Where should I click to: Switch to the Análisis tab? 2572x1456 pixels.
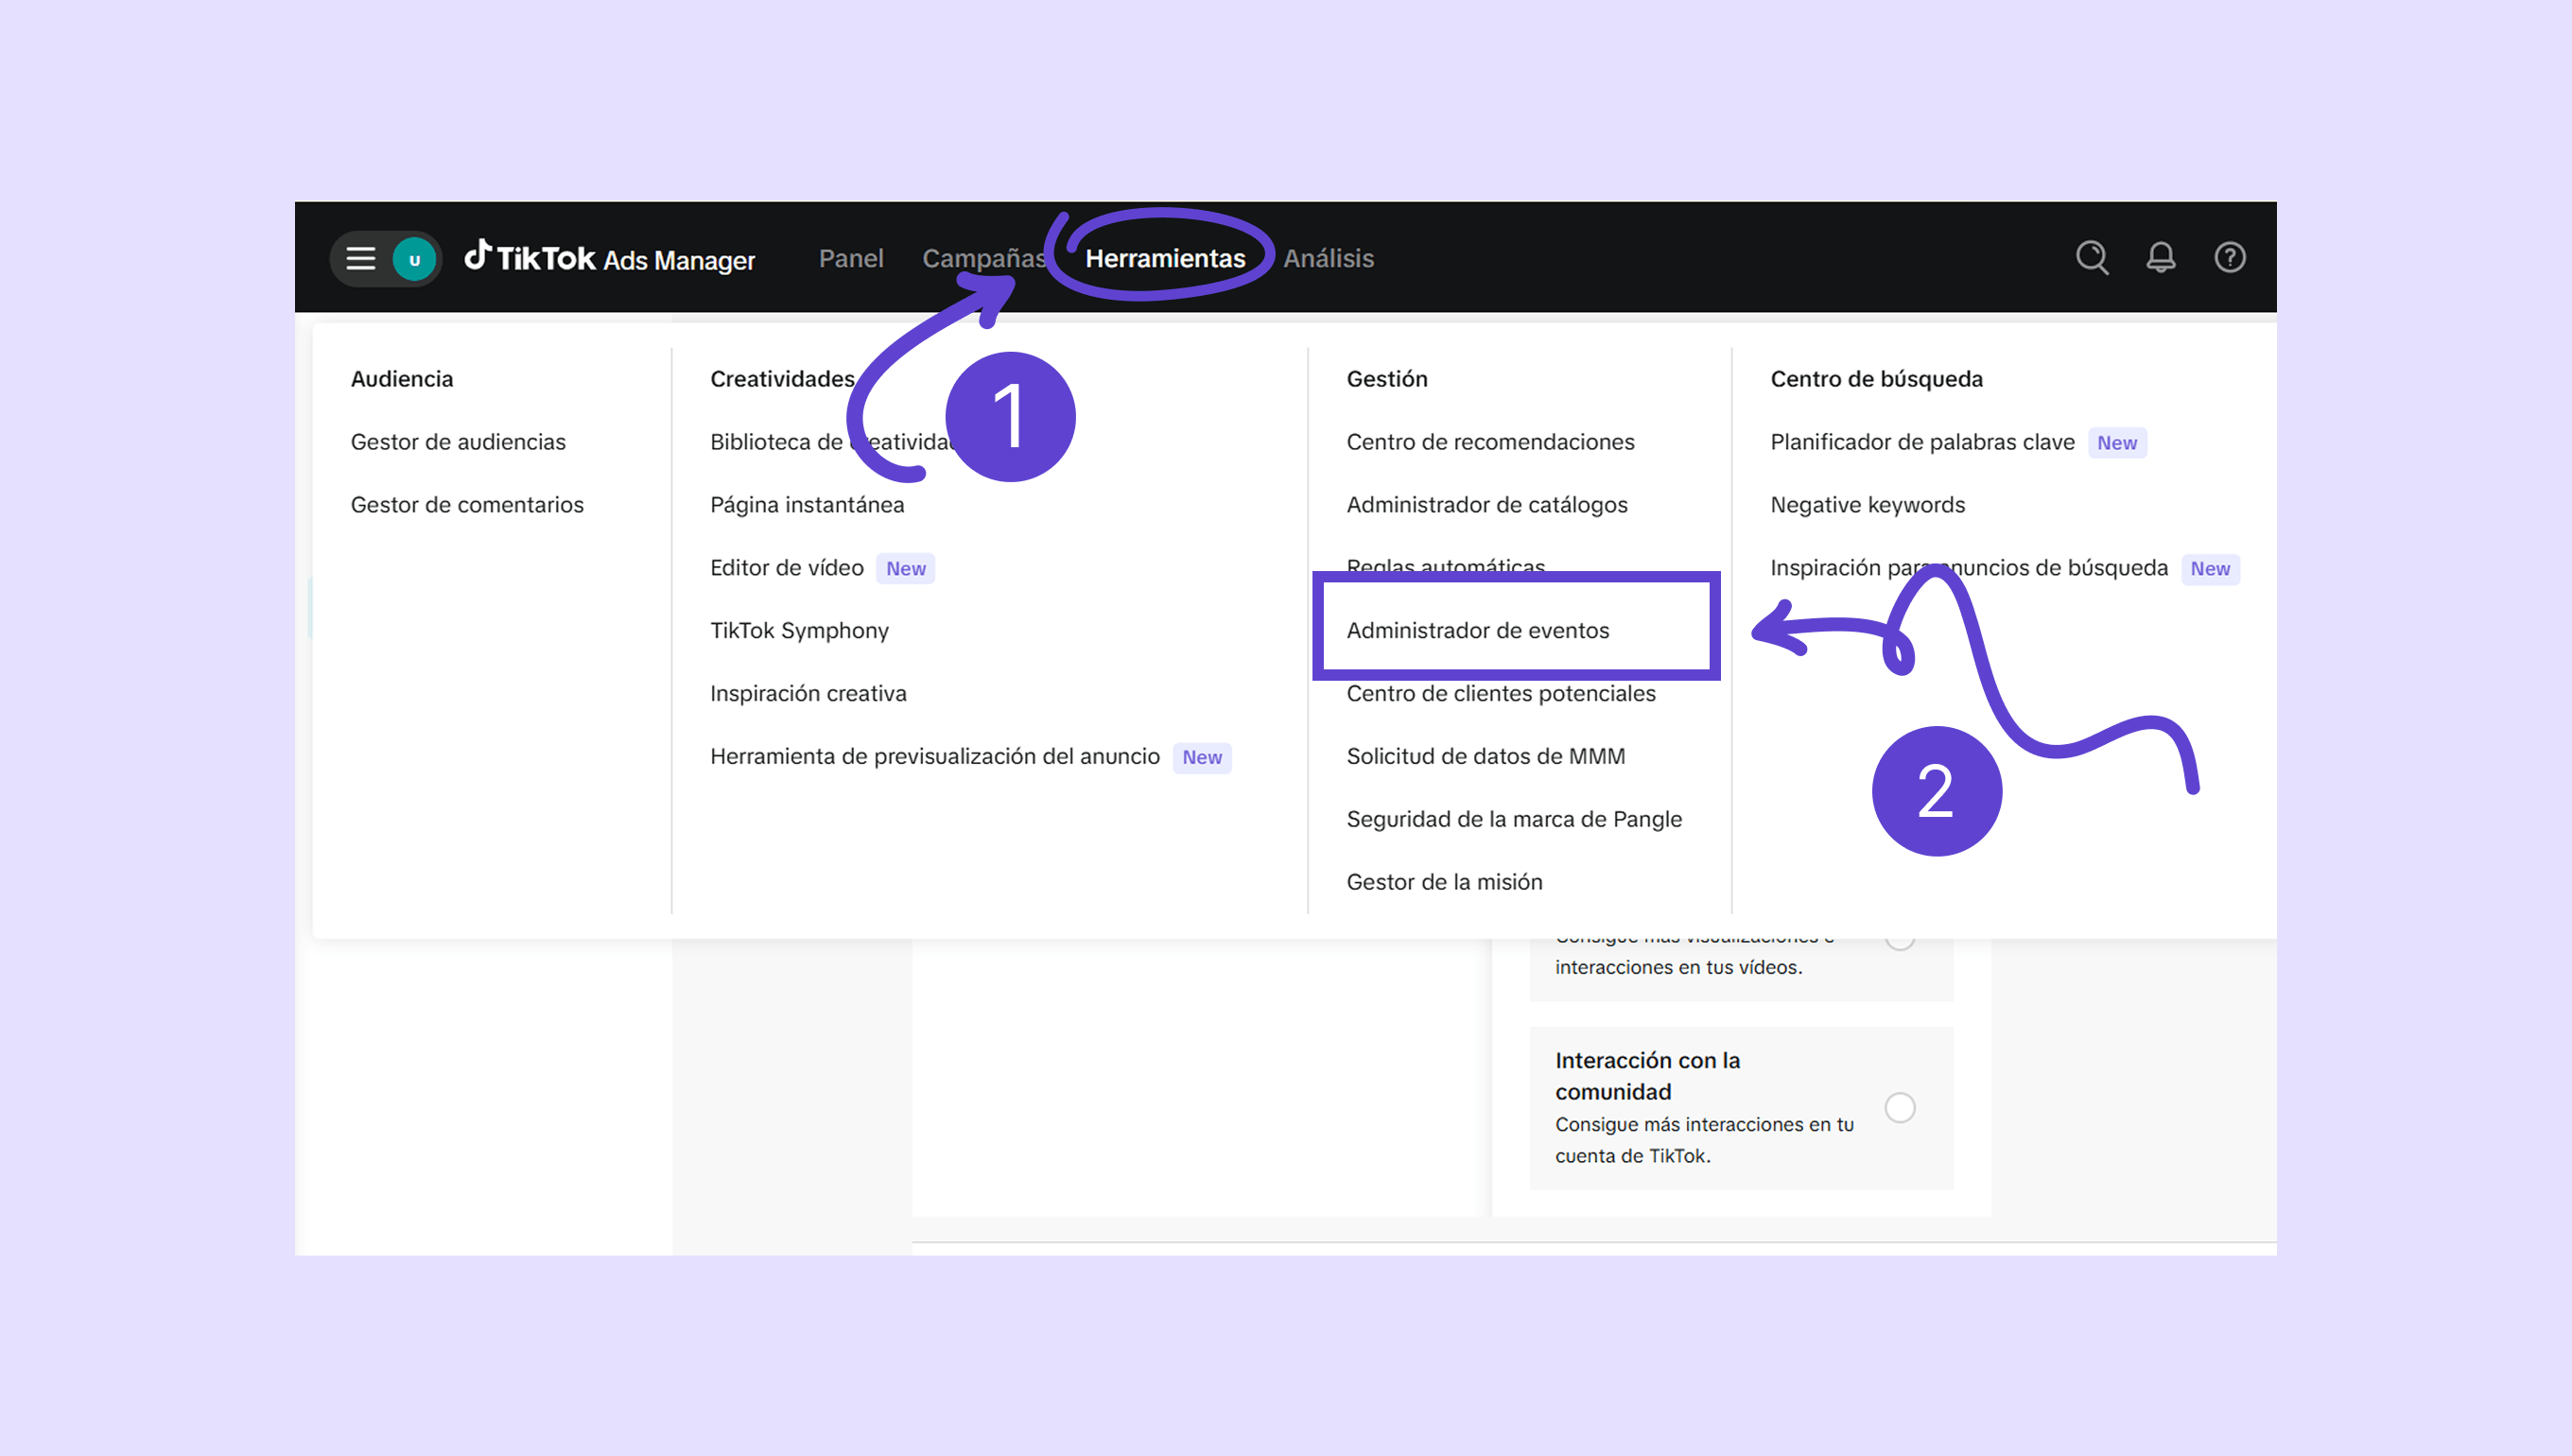point(1328,259)
